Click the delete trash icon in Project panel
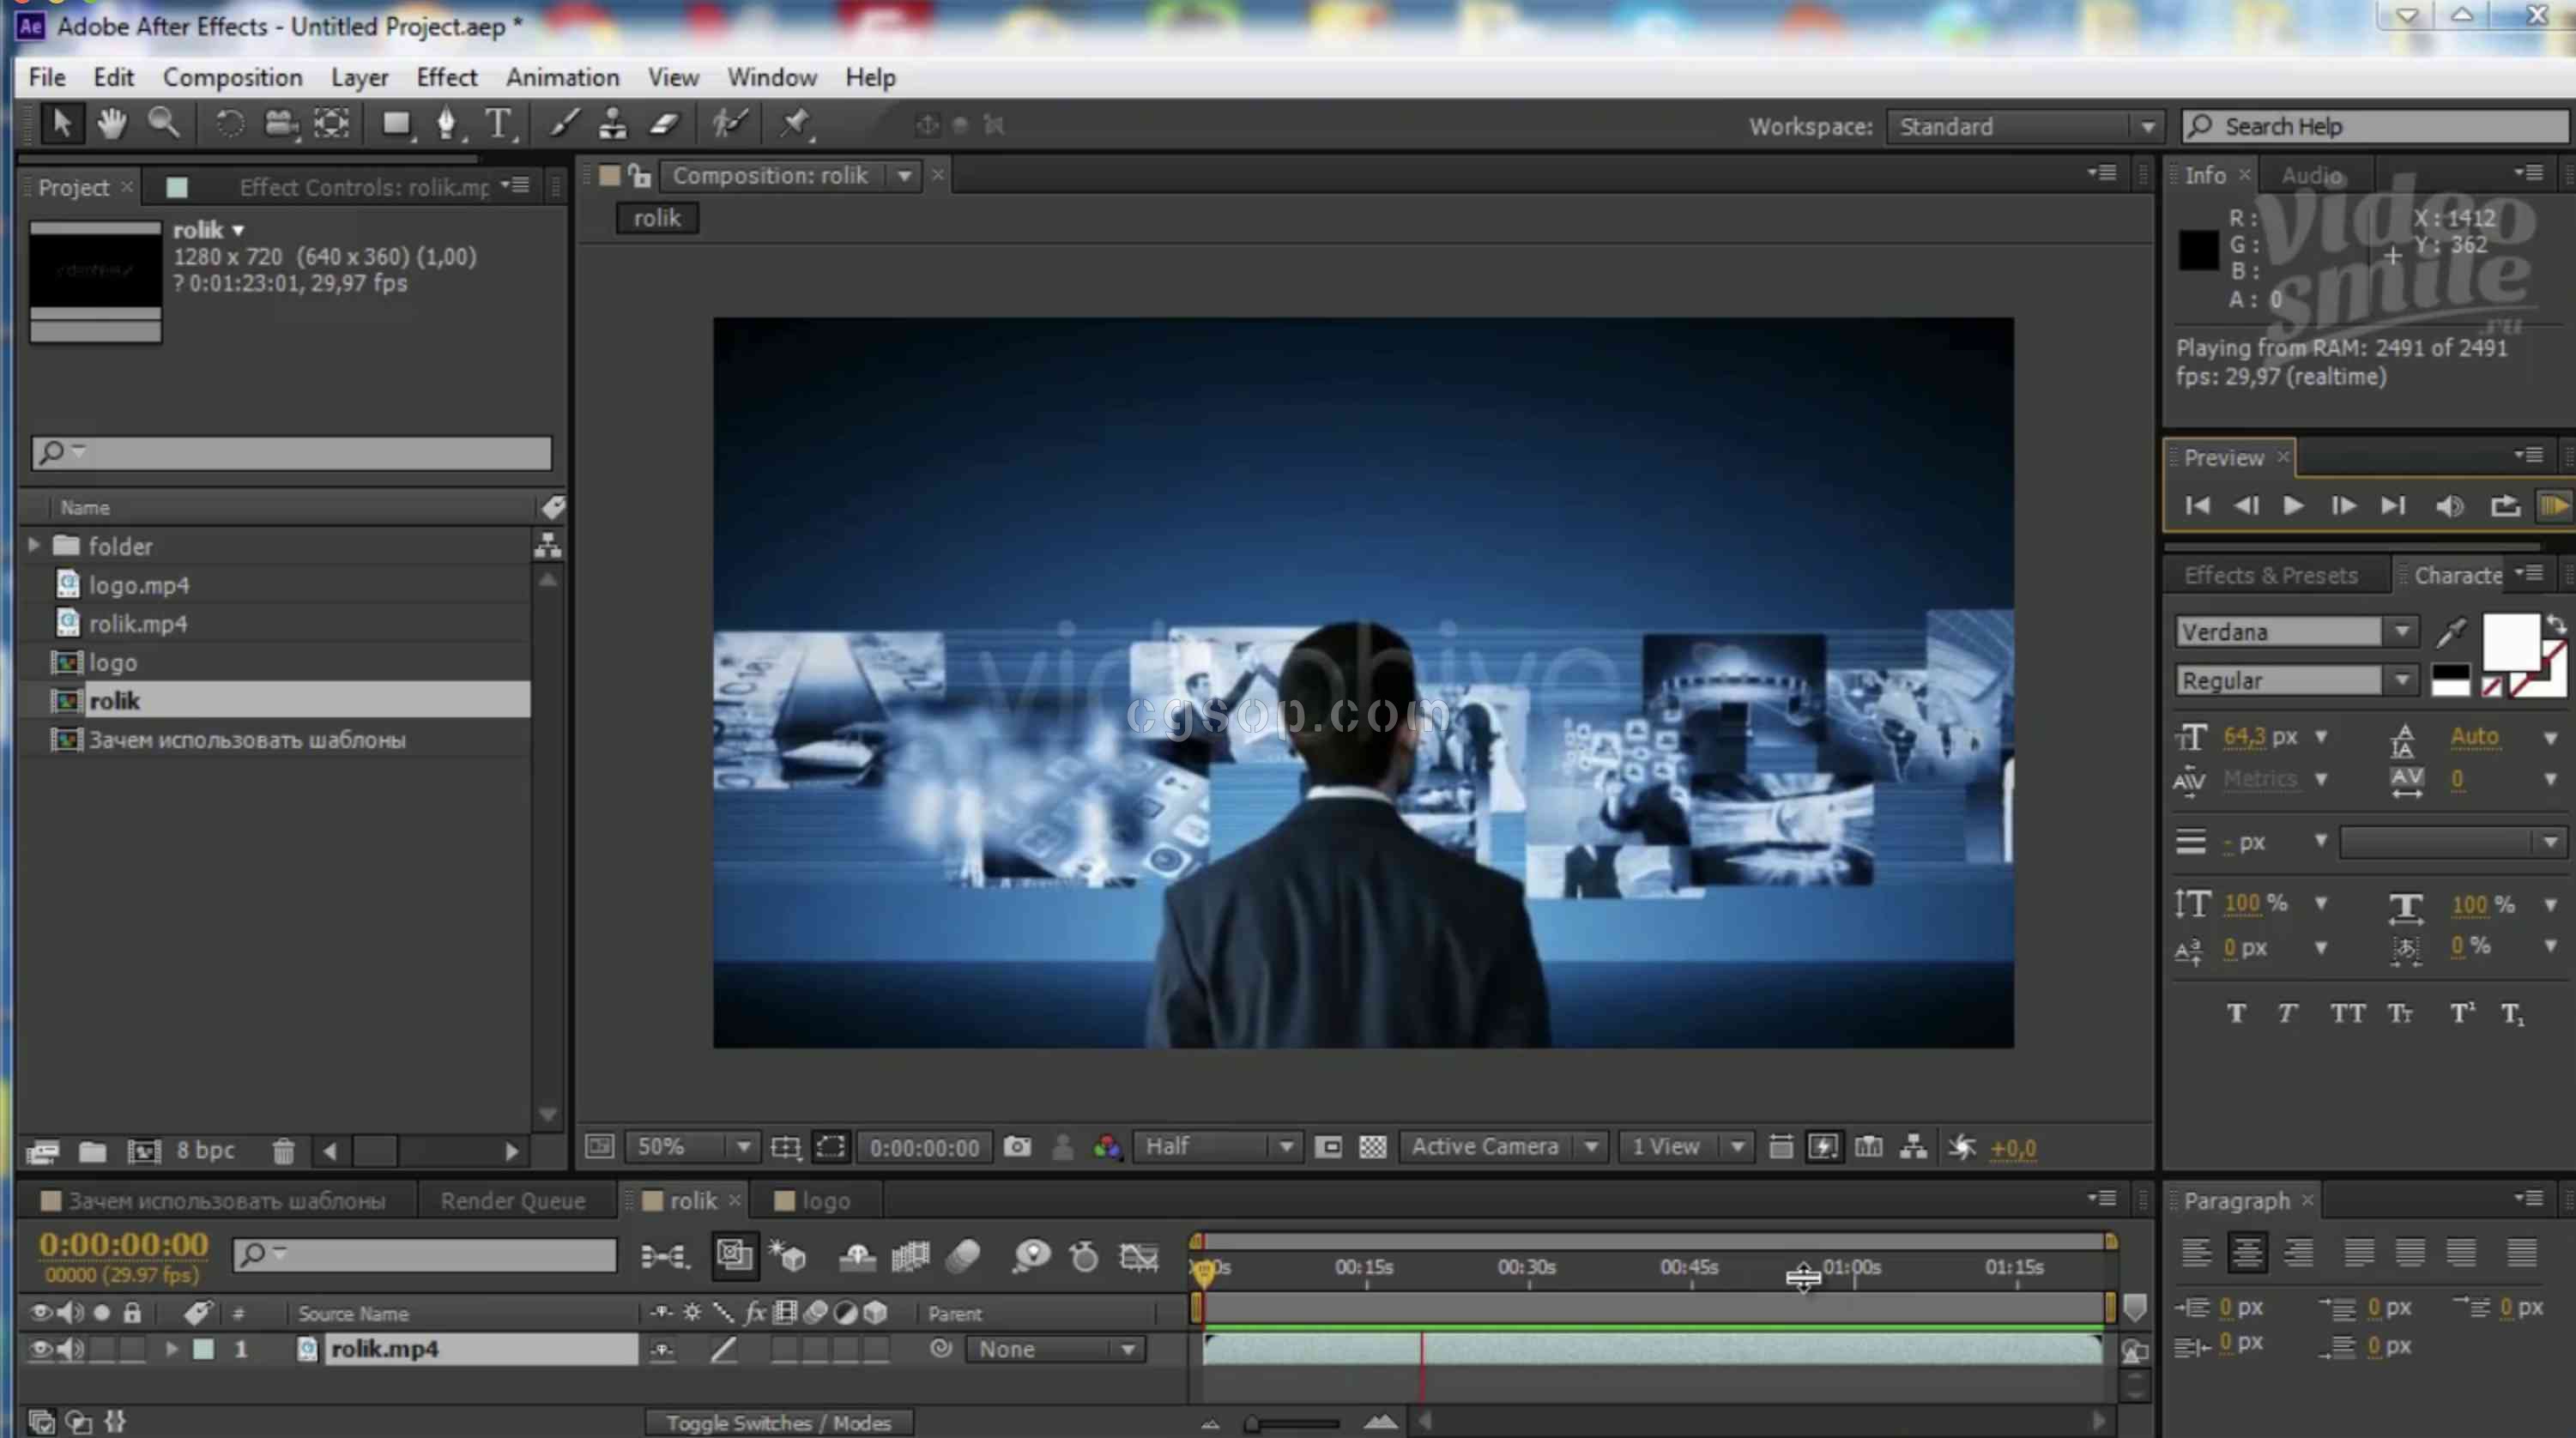The image size is (2576, 1438). (283, 1151)
